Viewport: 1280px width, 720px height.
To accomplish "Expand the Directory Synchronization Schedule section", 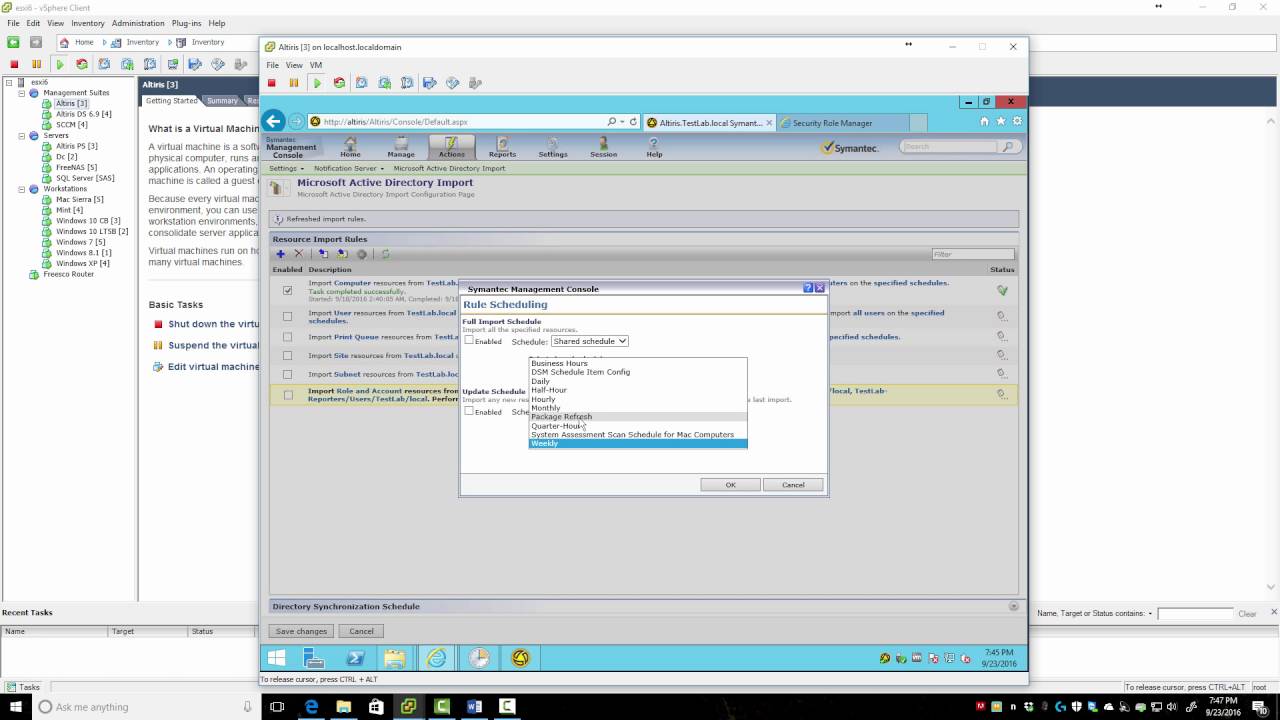I will coord(1013,606).
